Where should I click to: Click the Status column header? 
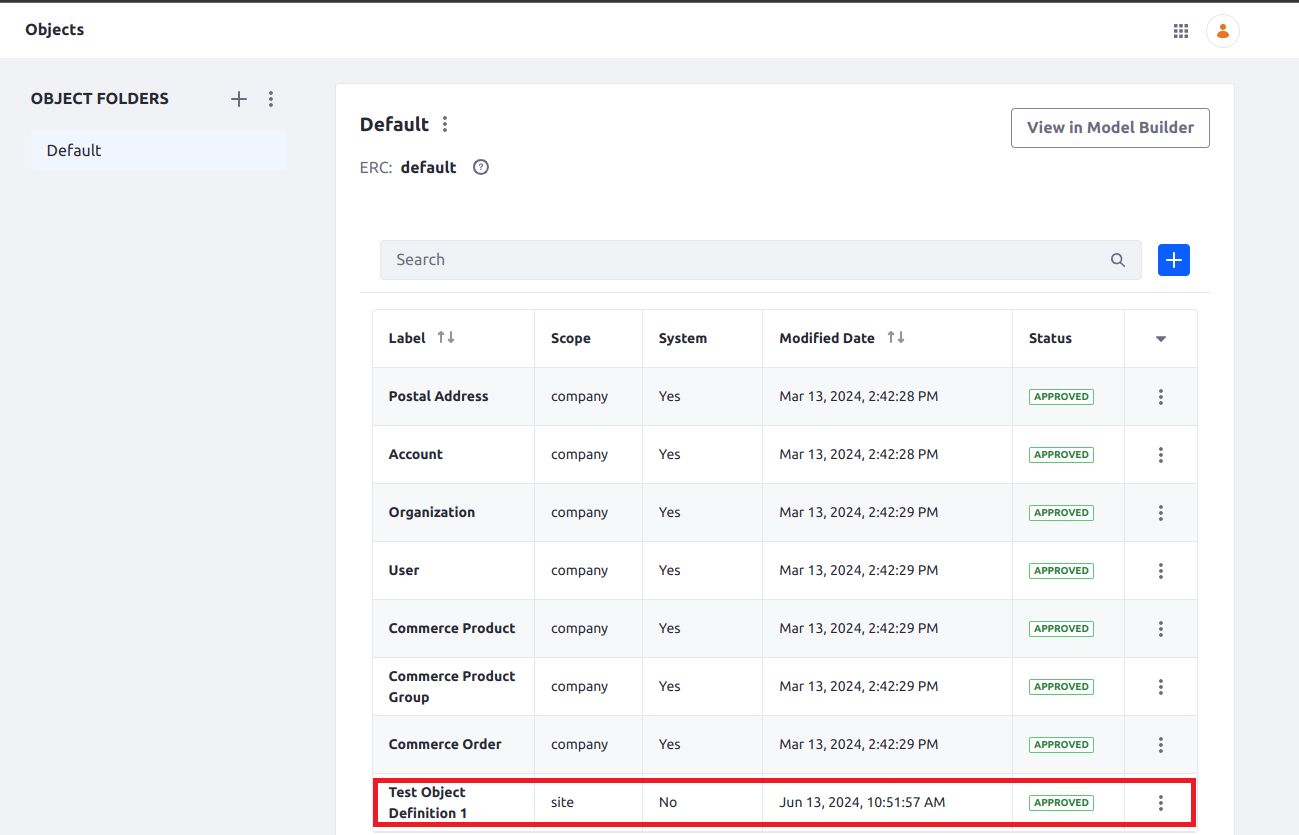click(1050, 338)
